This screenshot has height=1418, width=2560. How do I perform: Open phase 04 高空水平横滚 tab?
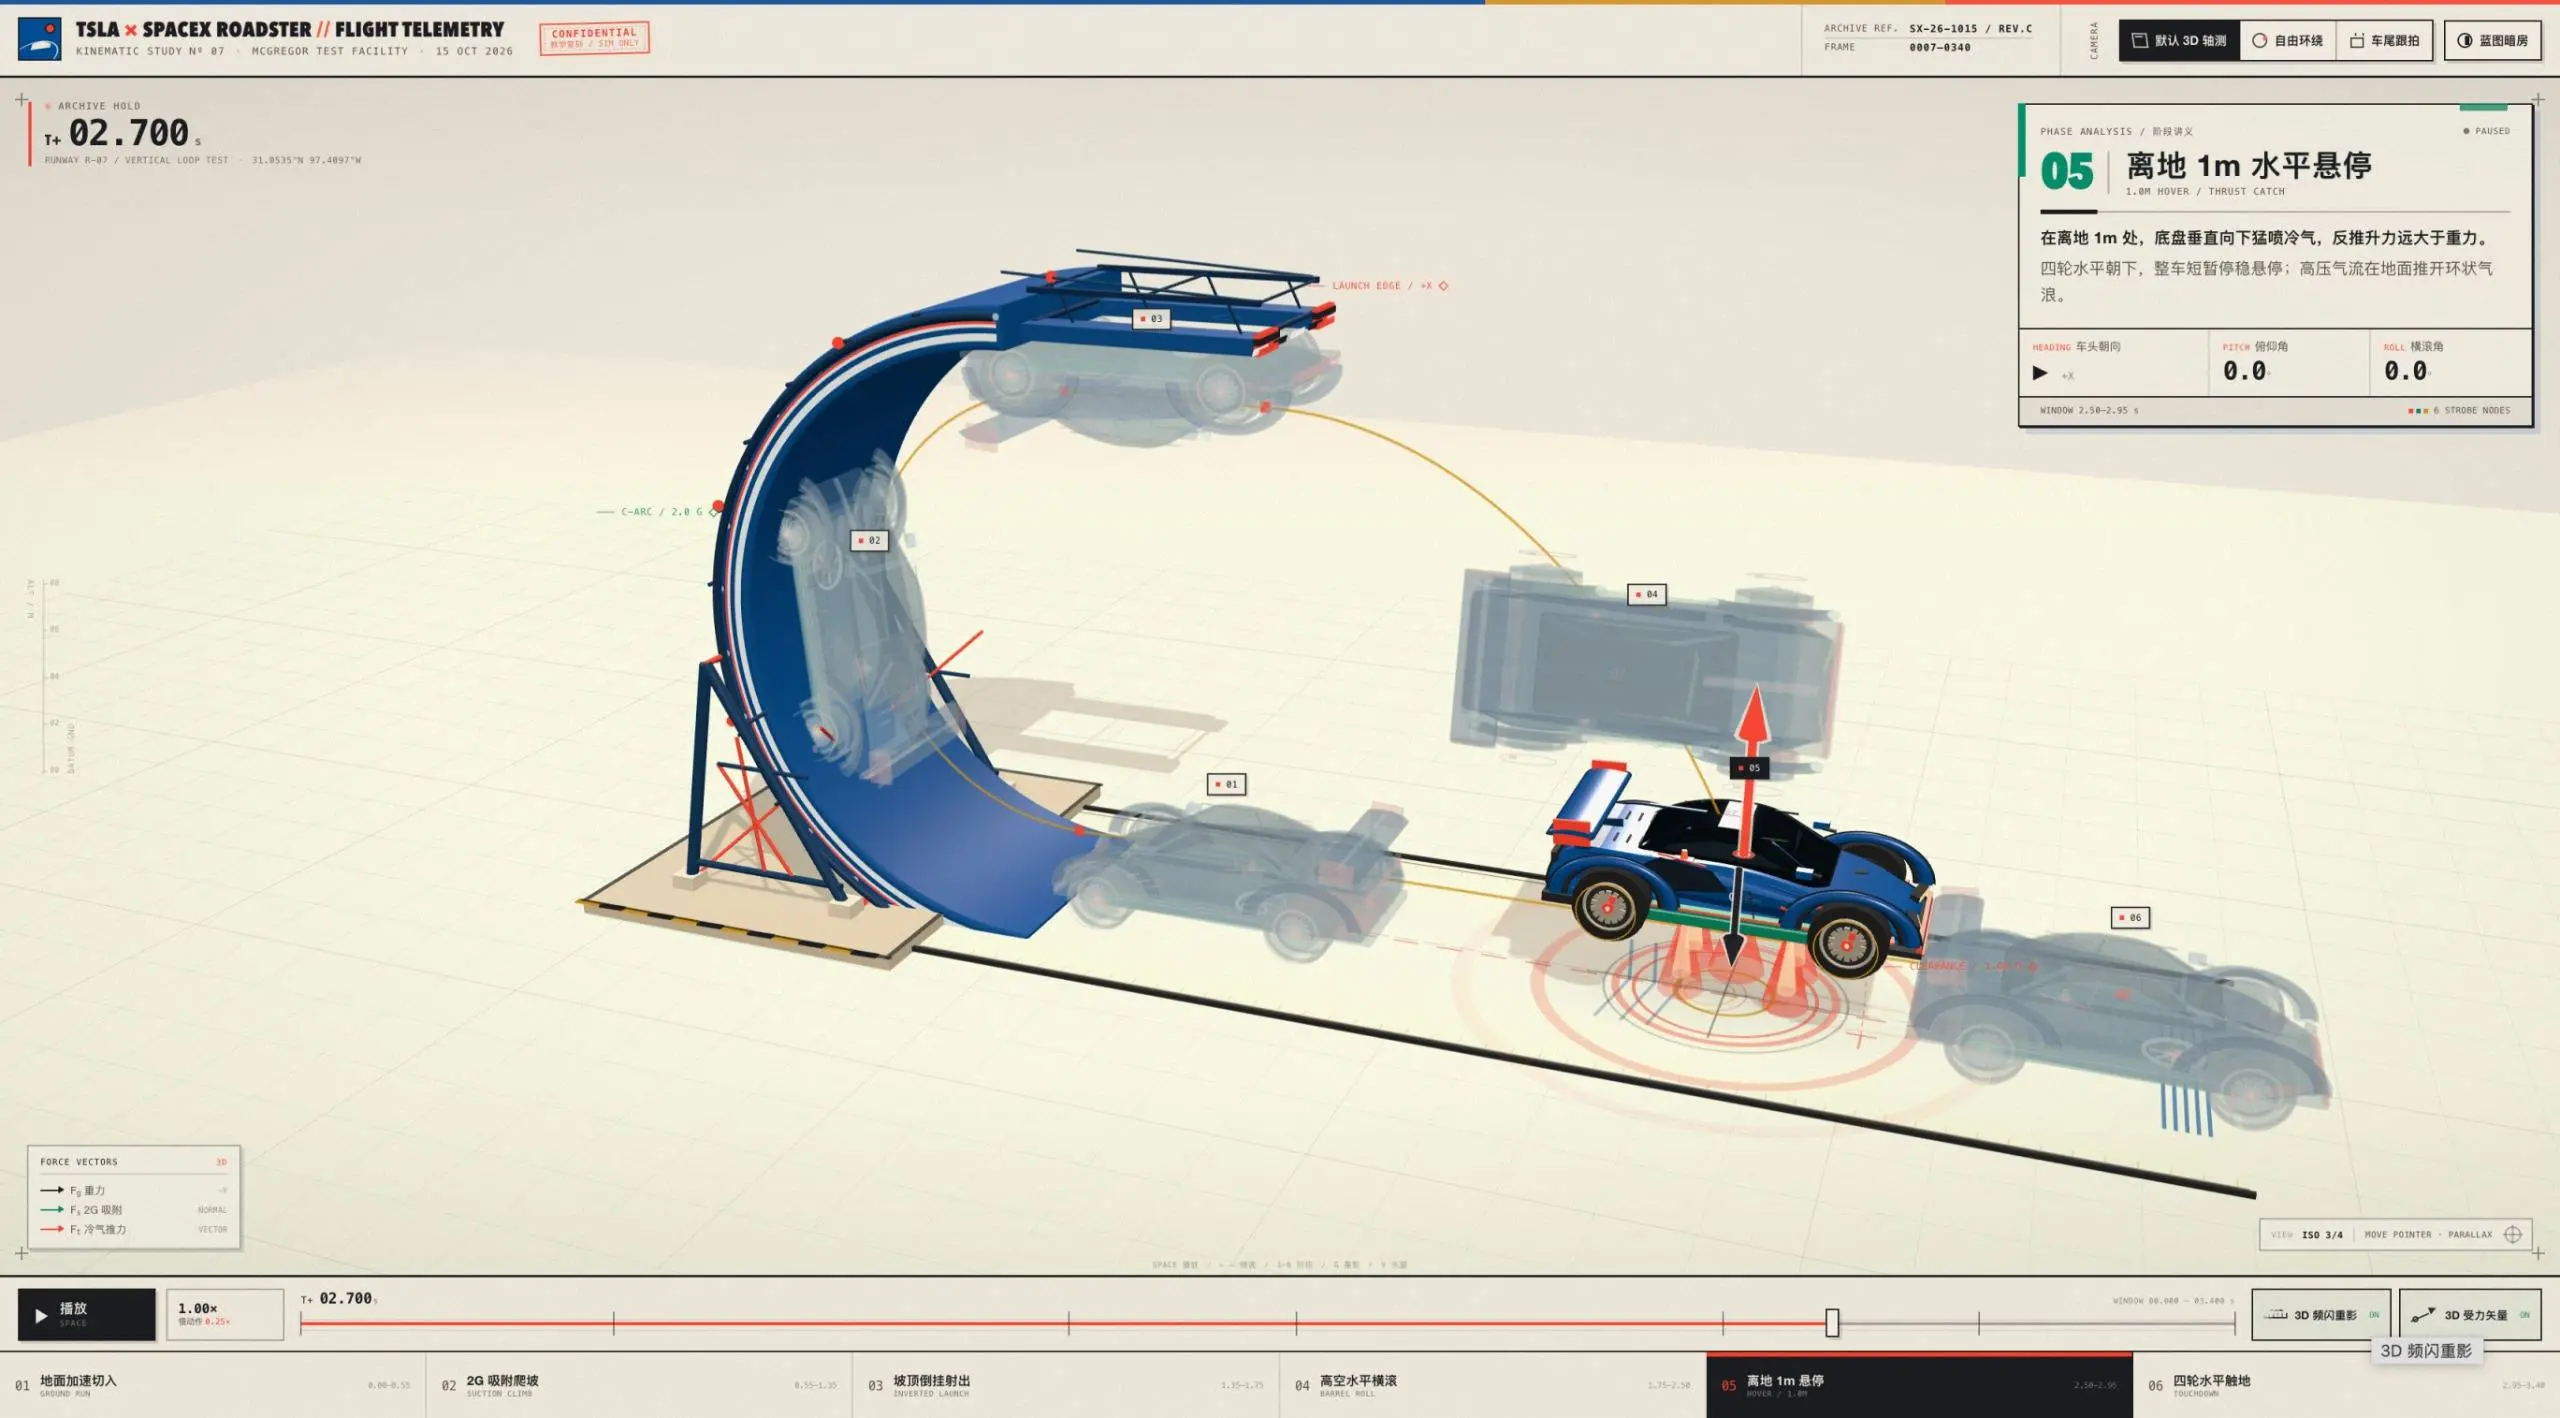tap(1493, 1385)
